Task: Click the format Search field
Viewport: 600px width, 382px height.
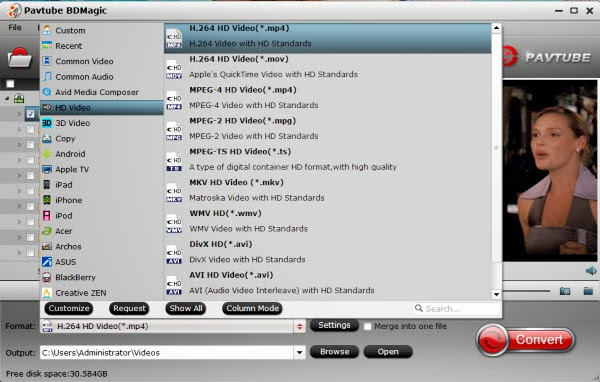Action: pyautogui.click(x=457, y=309)
